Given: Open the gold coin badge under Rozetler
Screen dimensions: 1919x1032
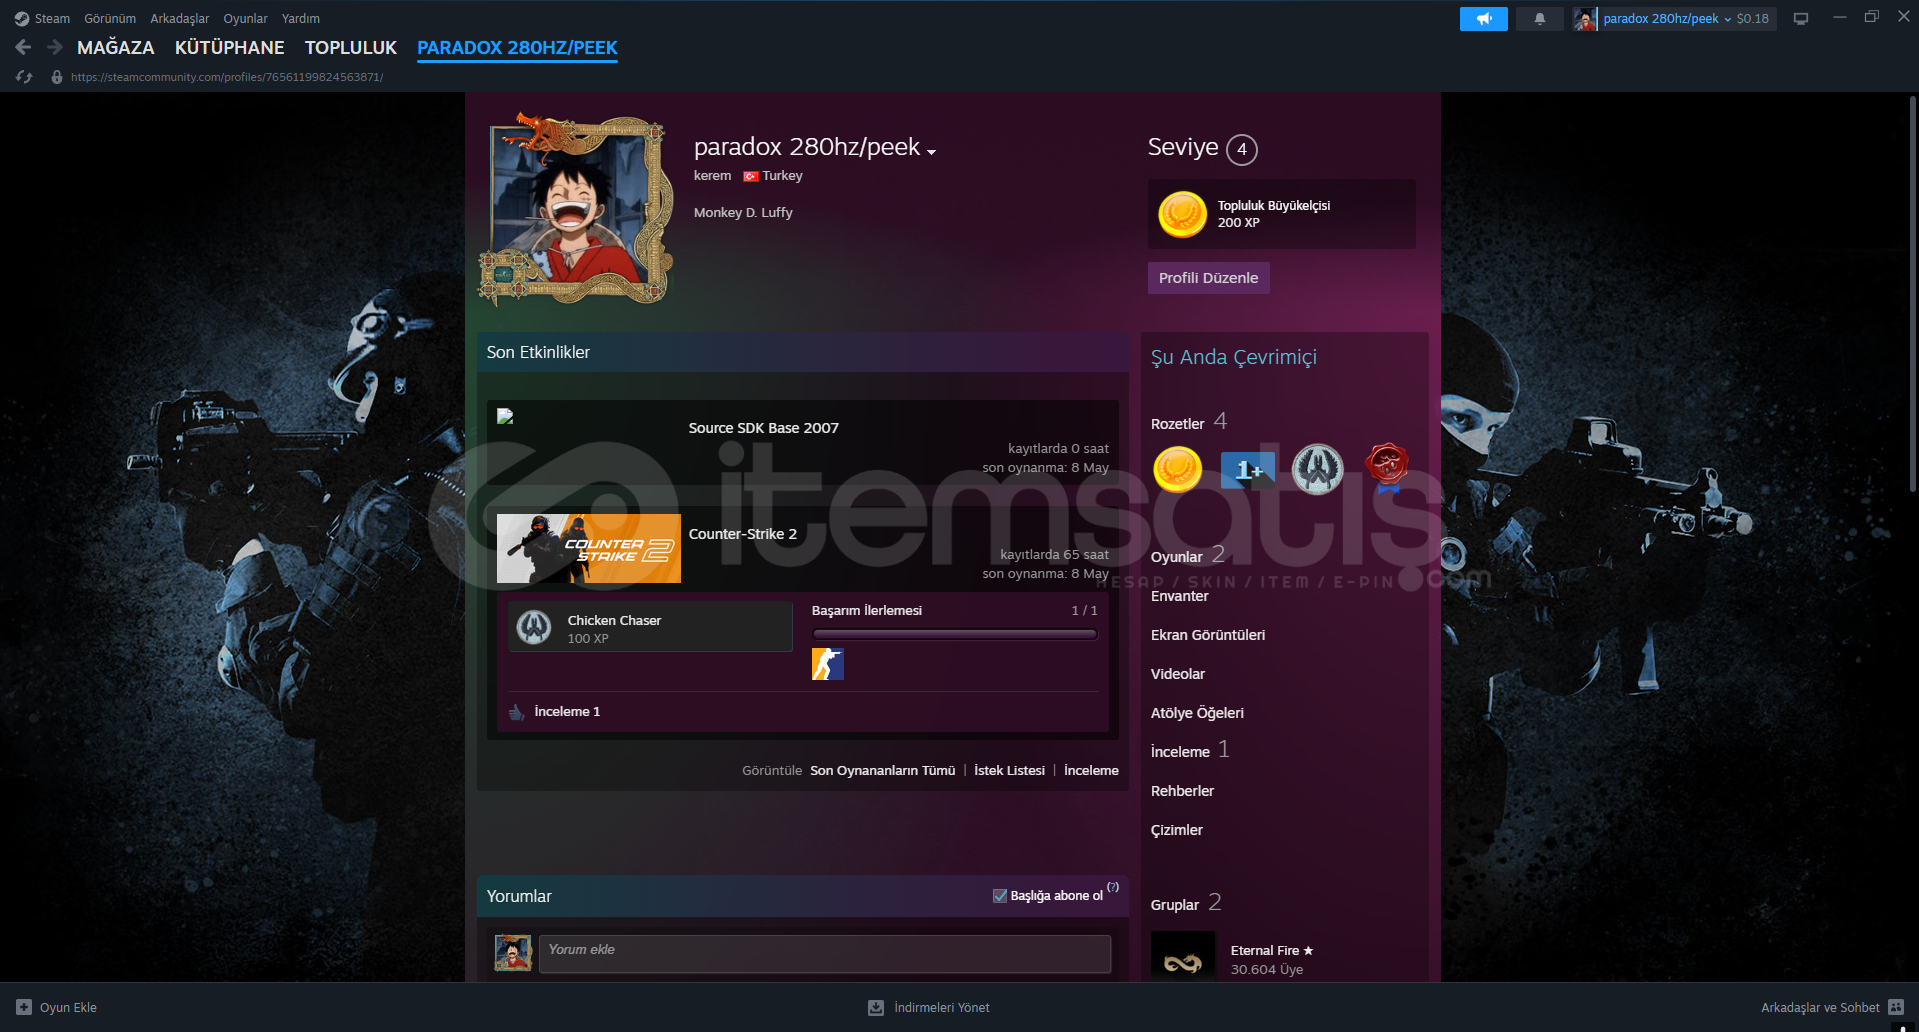Looking at the screenshot, I should (x=1178, y=469).
